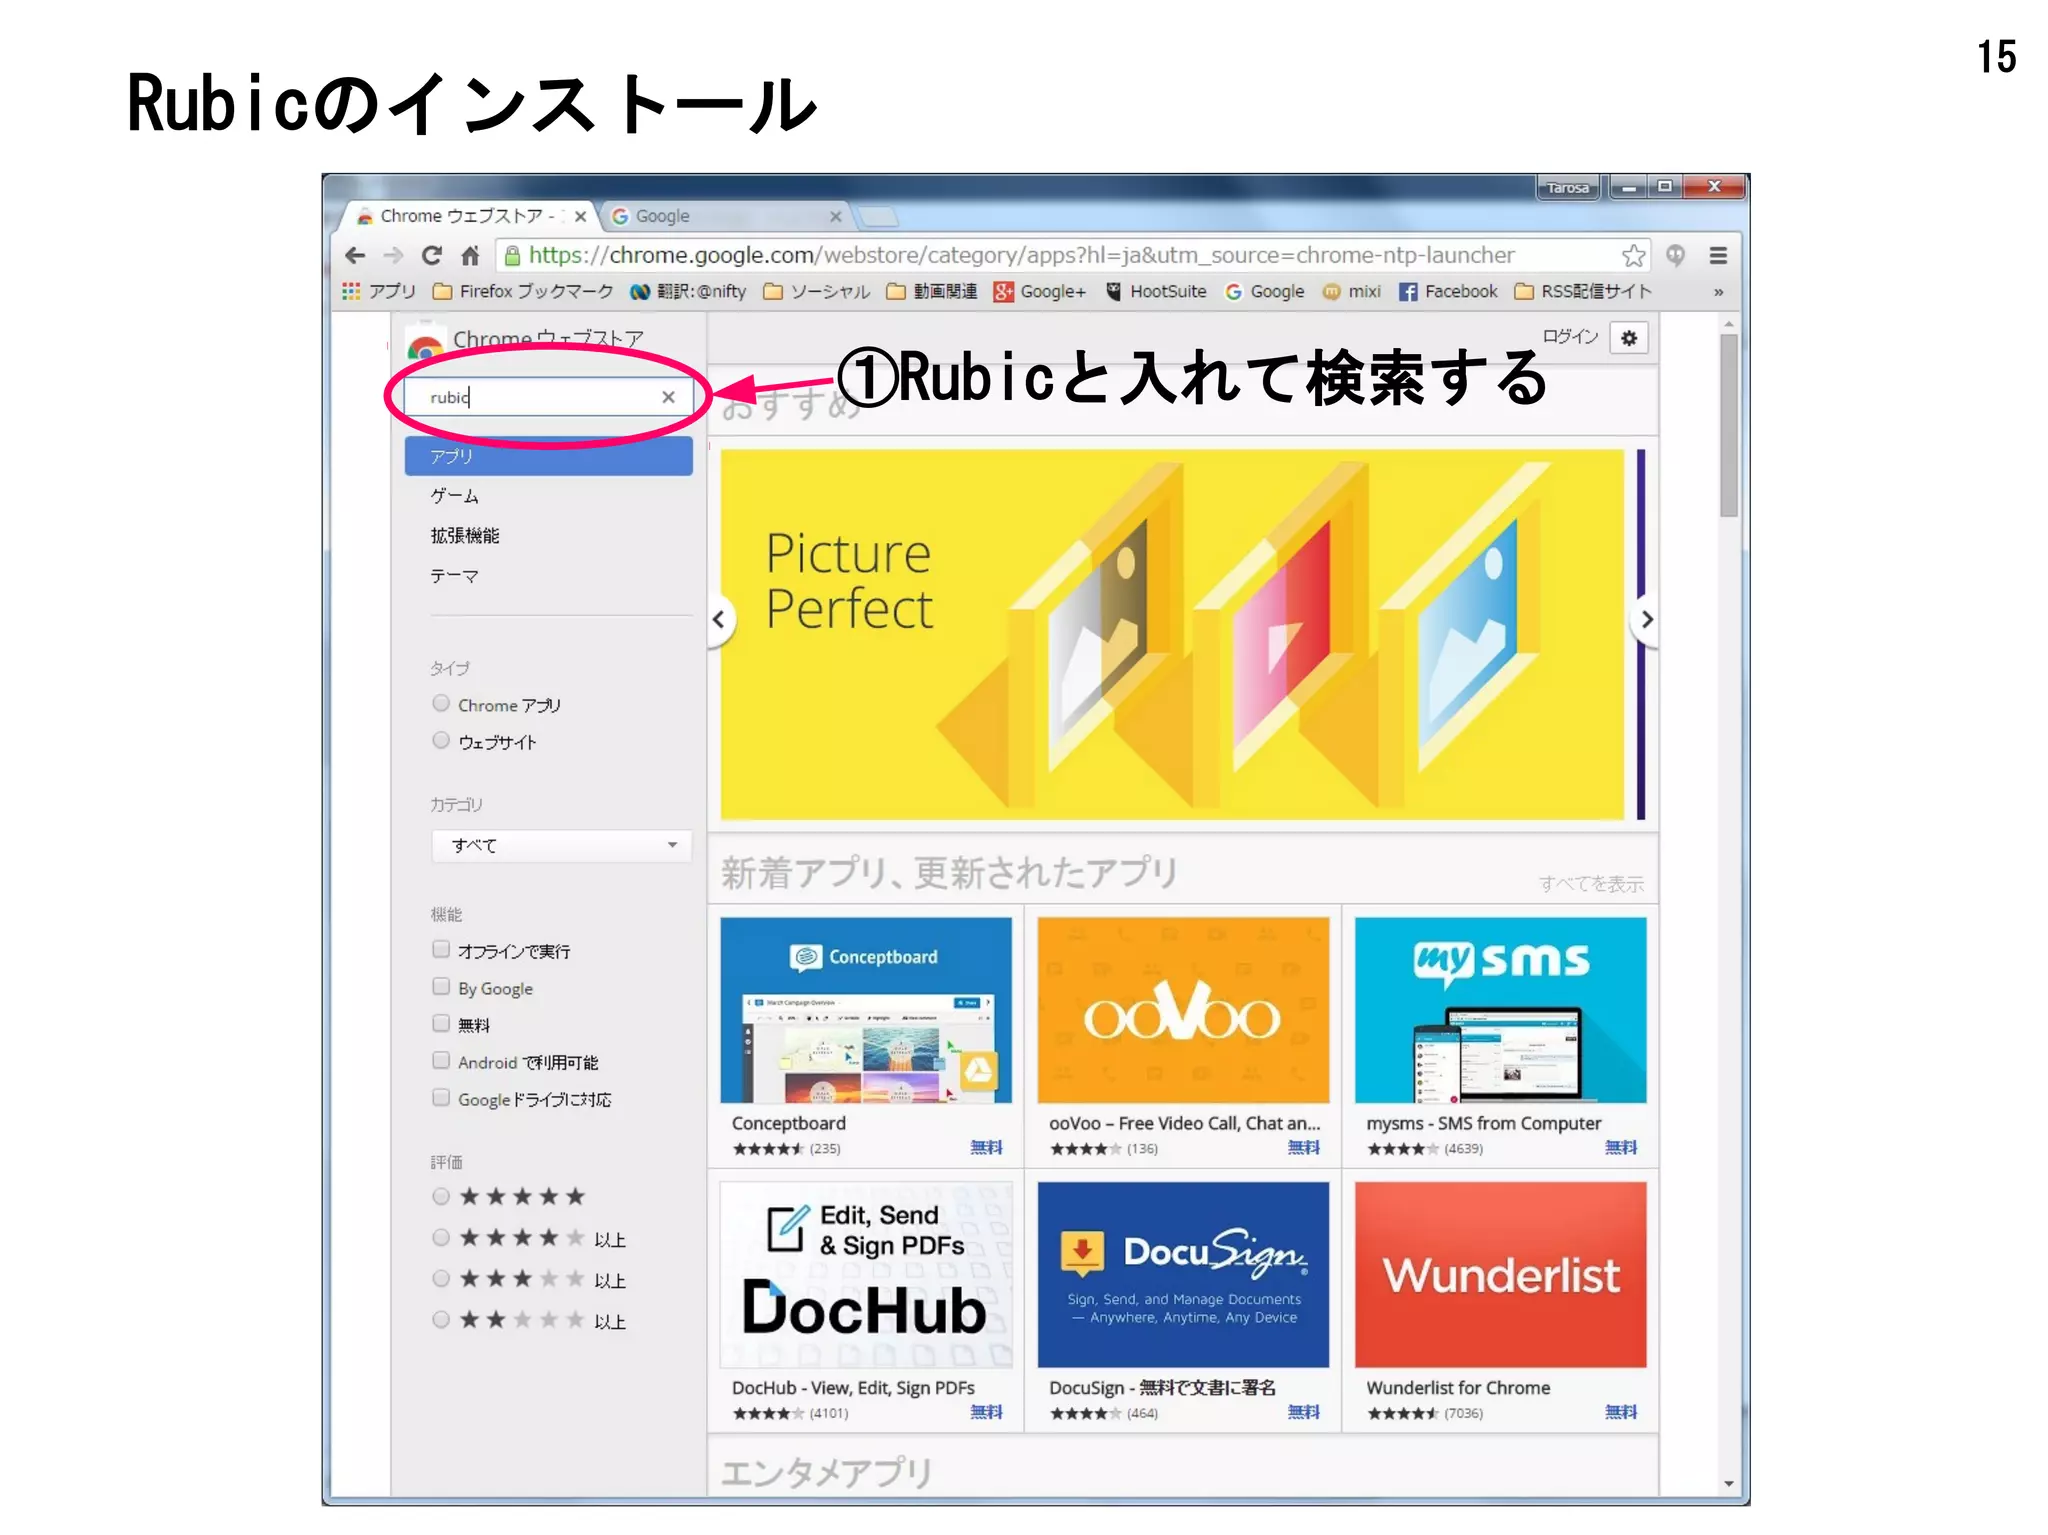Click 無料 on the Wunderlist card
The width and height of the screenshot is (2048, 1535).
point(1621,1412)
